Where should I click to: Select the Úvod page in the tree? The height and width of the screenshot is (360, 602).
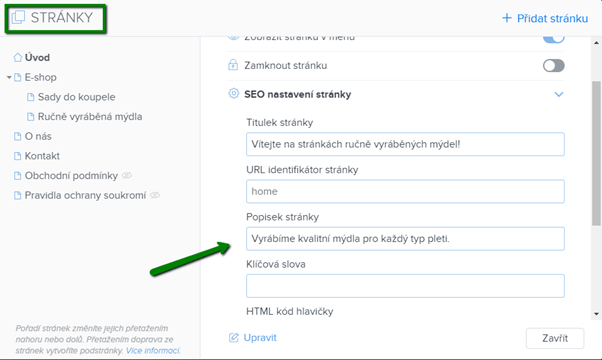tap(37, 58)
